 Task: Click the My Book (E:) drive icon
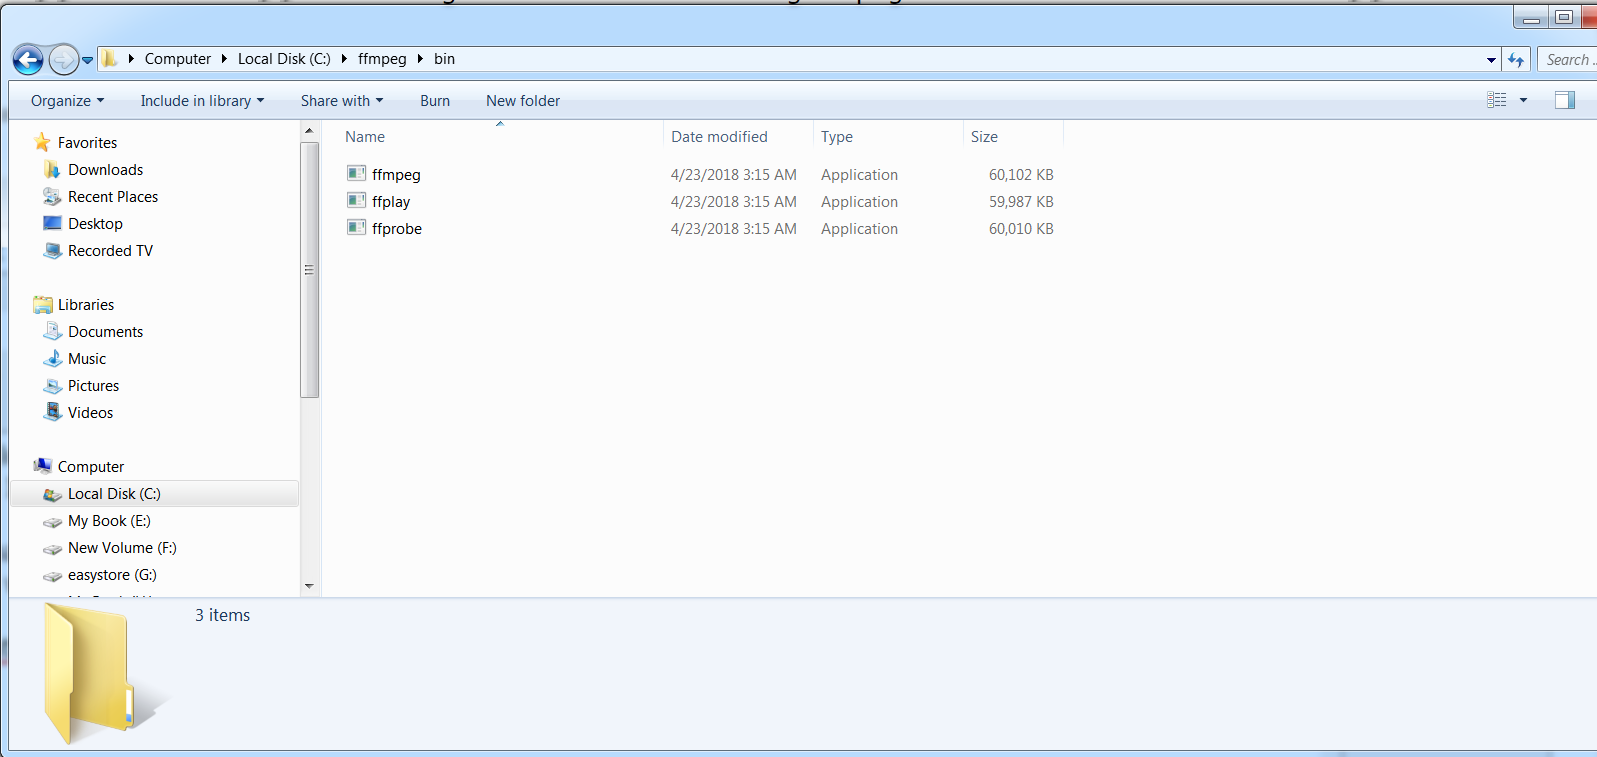pos(52,521)
